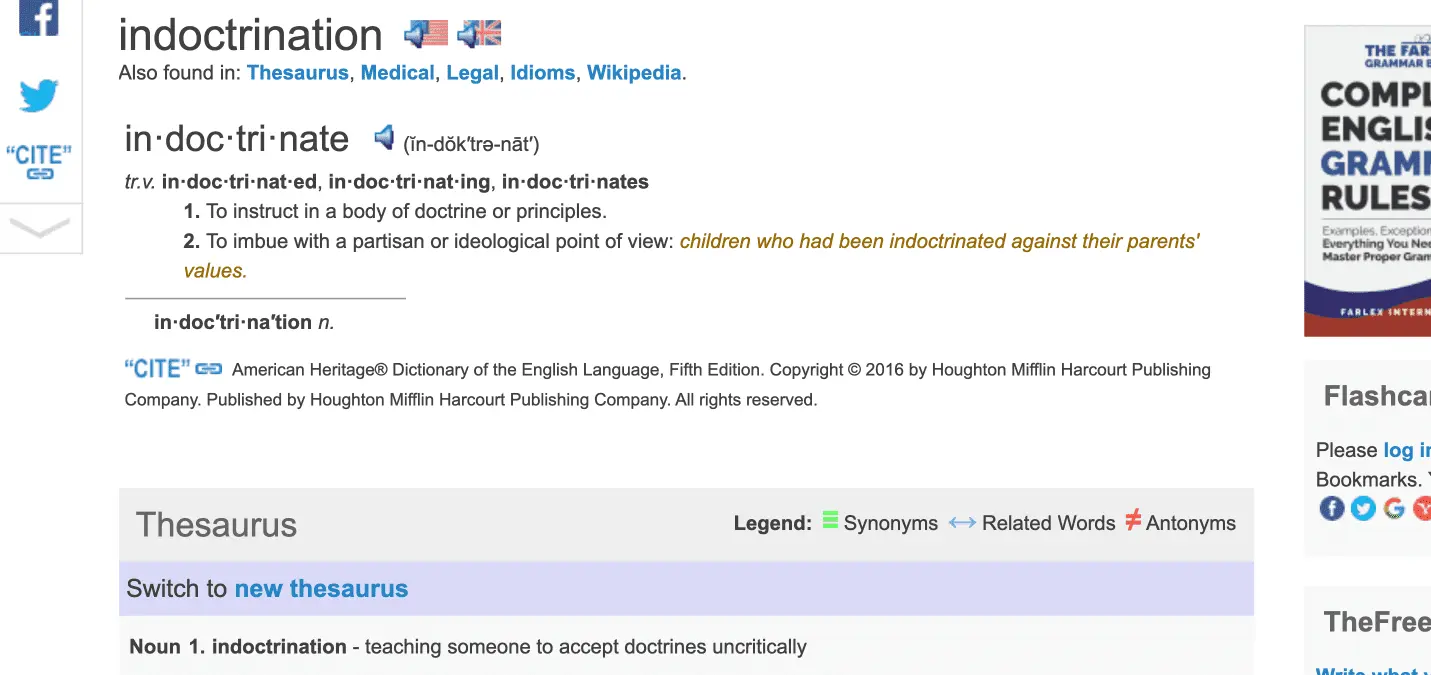The width and height of the screenshot is (1431, 675).
Task: Play the US English pronunciation audio
Action: [x=426, y=34]
